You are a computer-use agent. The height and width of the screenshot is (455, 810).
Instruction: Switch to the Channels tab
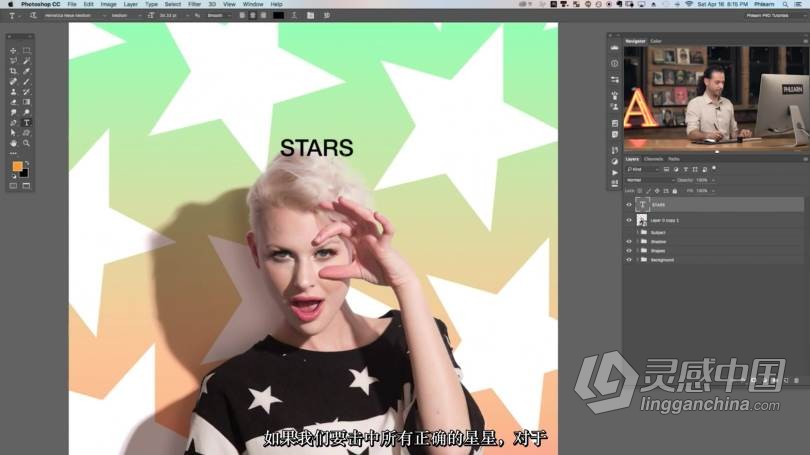[x=653, y=159]
